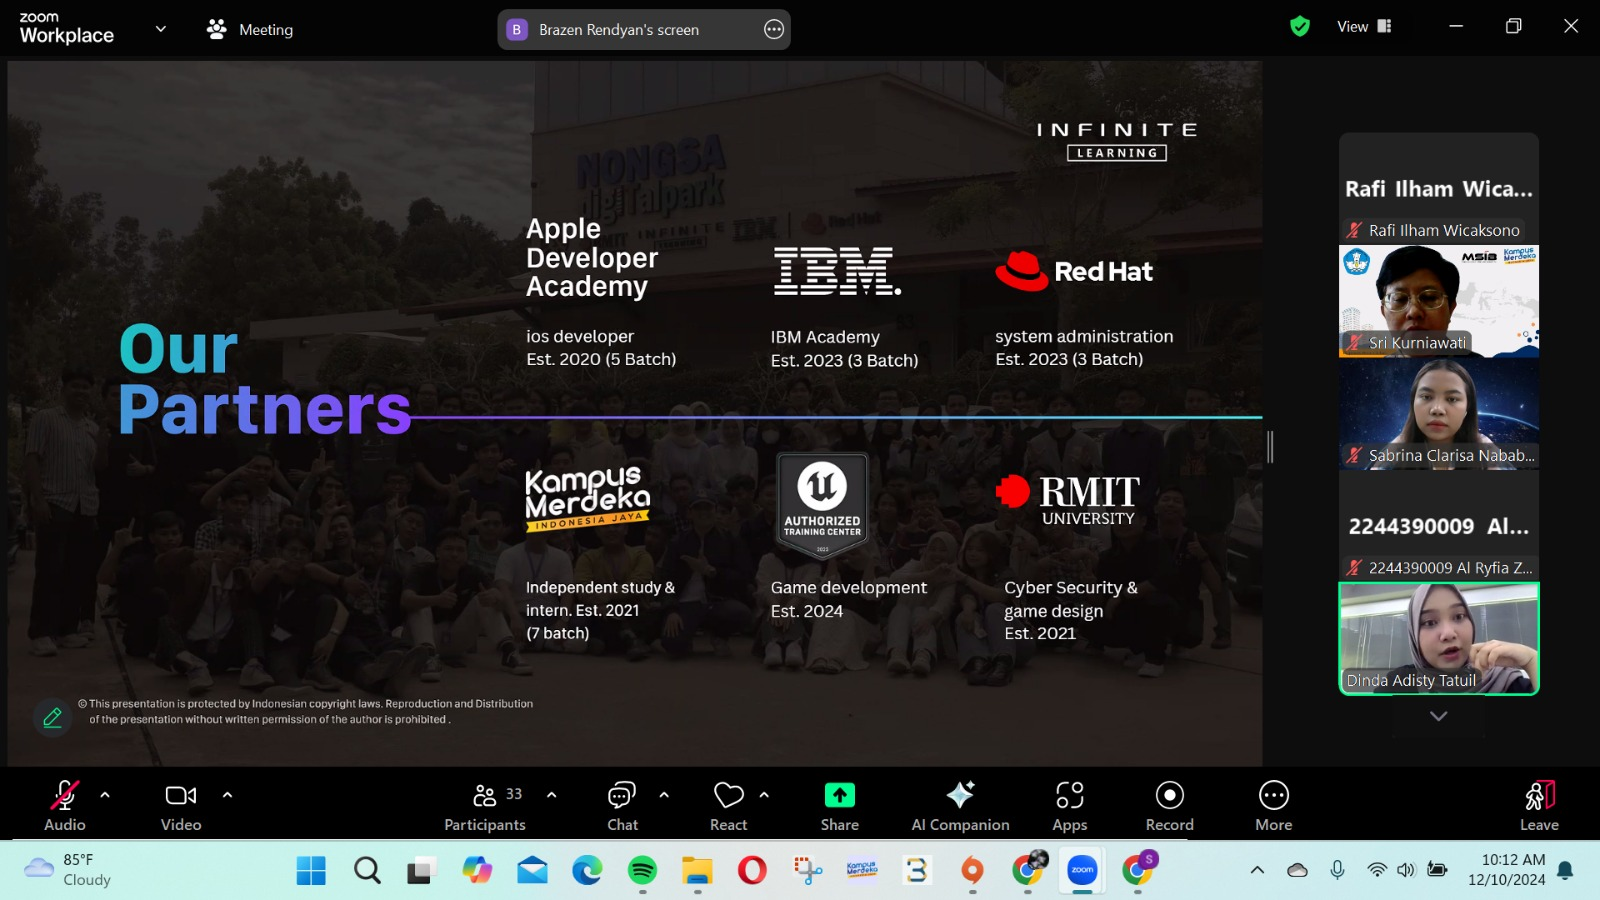Expand reactions options arrow
The height and width of the screenshot is (900, 1600).
pyautogui.click(x=764, y=795)
